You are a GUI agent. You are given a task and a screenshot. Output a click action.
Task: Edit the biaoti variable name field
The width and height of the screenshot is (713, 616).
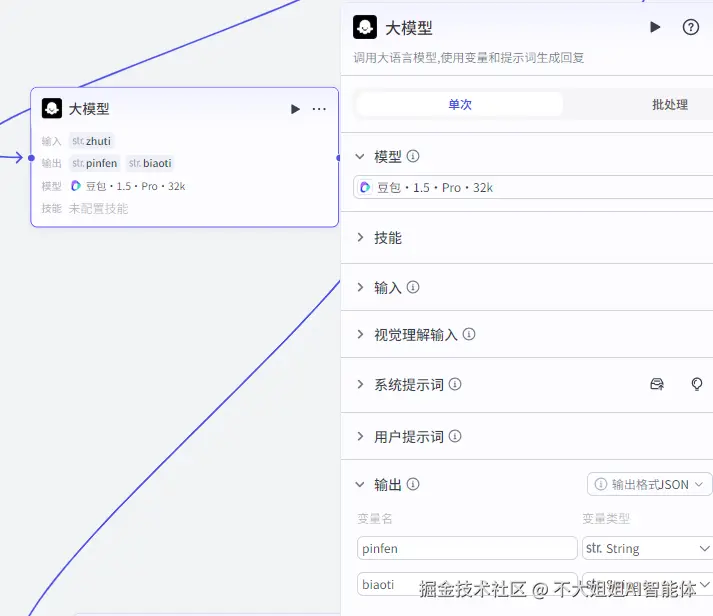(x=467, y=584)
